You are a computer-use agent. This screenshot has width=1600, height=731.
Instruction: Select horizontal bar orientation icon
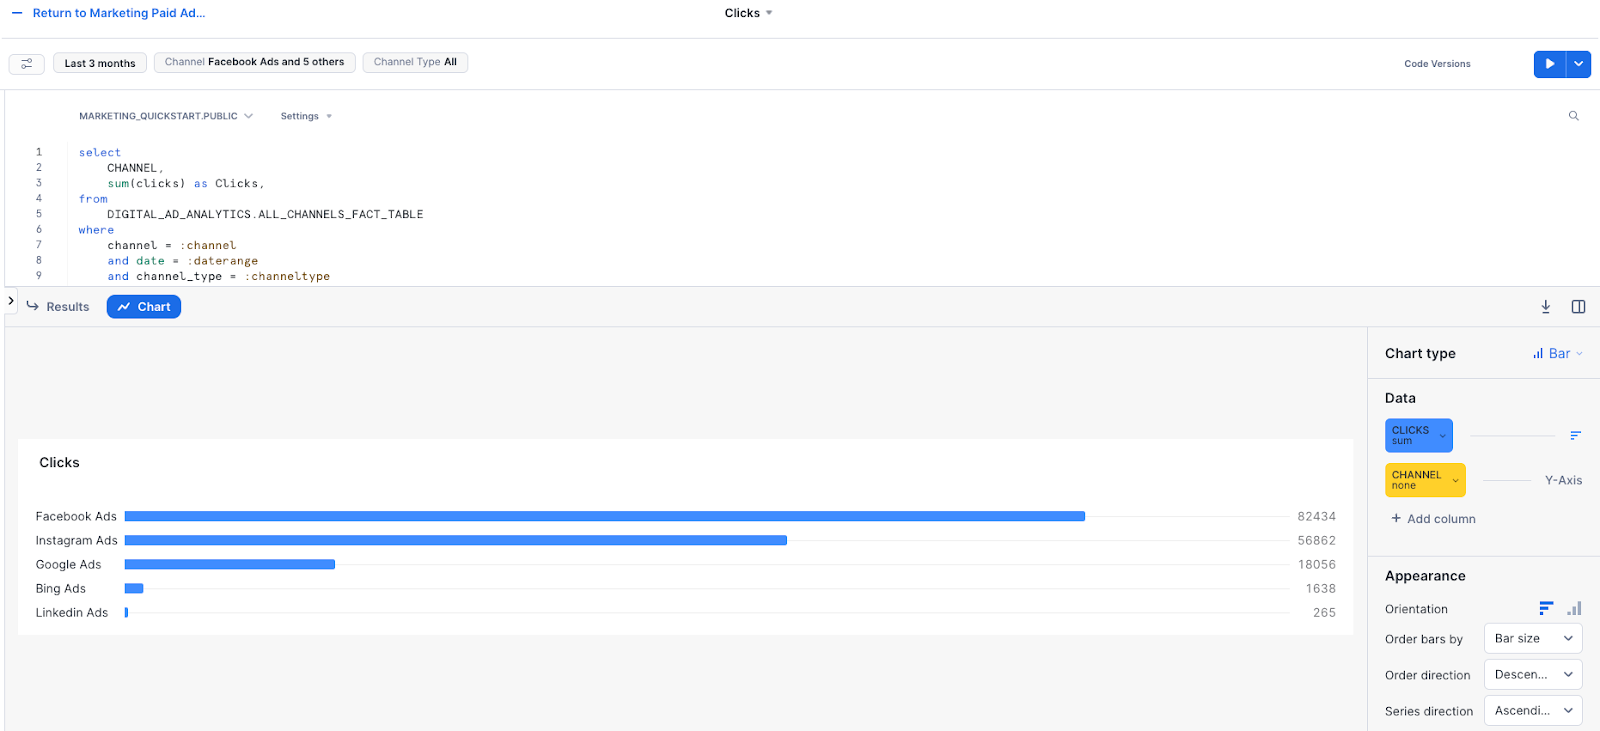coord(1546,608)
